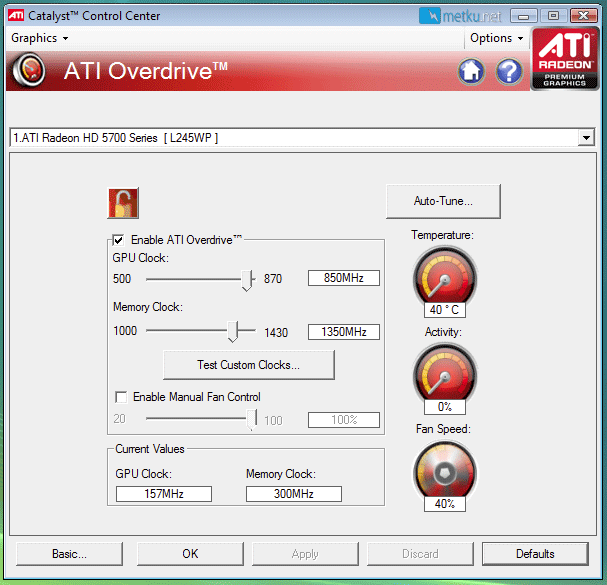Screen dimensions: 607x585
Task: Open the Options menu
Action: tap(497, 38)
